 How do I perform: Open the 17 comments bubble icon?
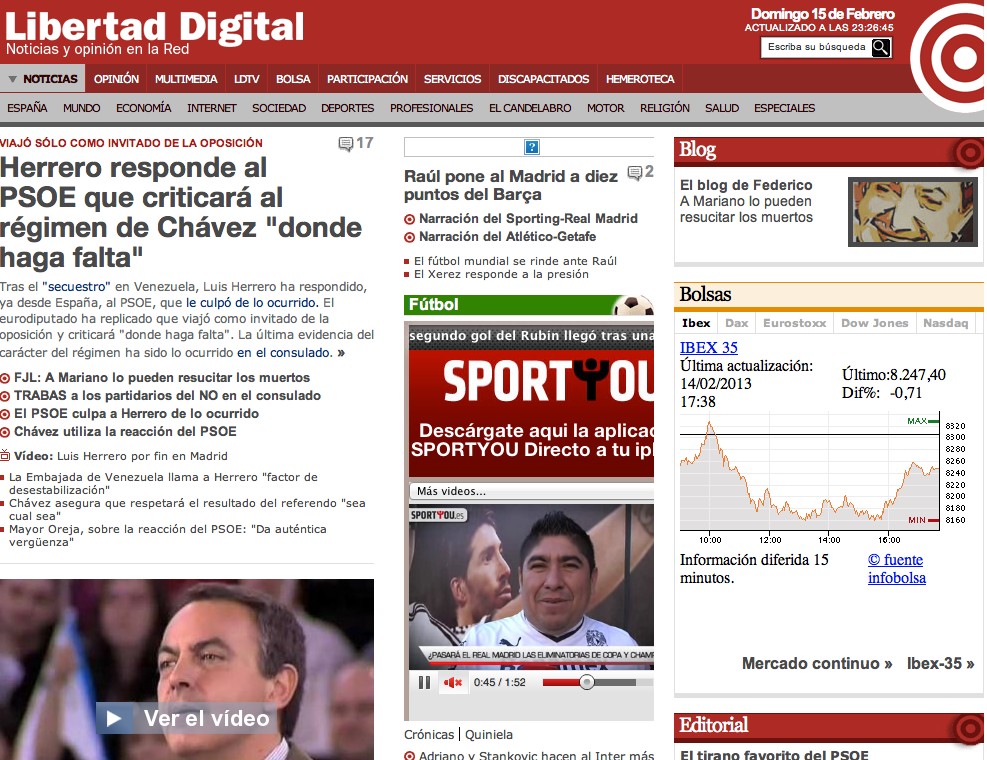click(346, 144)
